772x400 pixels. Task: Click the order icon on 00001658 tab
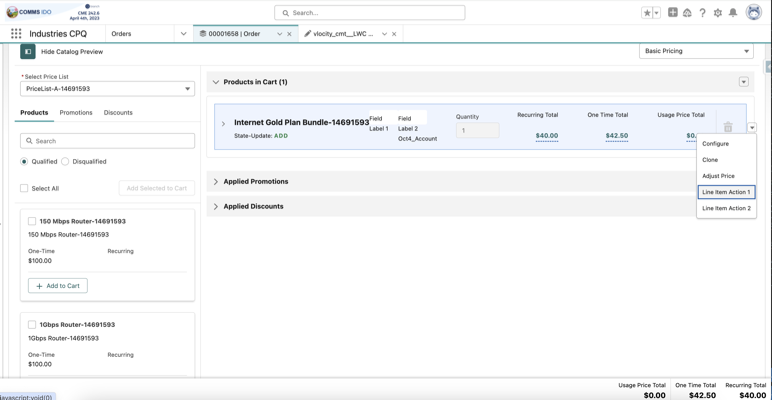point(202,33)
